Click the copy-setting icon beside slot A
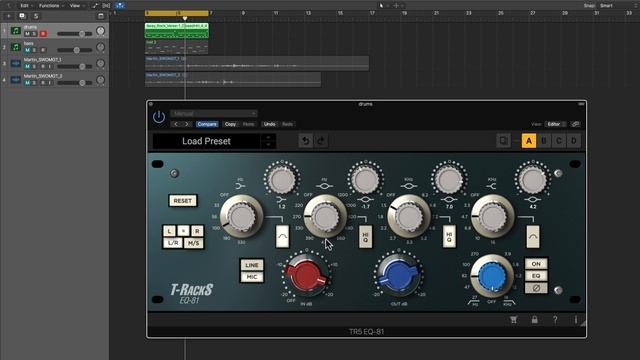 (x=503, y=141)
